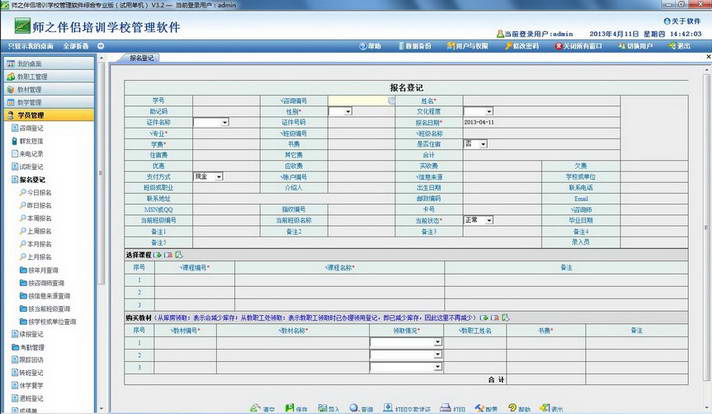Image resolution: width=712 pixels, height=414 pixels.
Task: Click 查询 button at bottom
Action: [361, 408]
